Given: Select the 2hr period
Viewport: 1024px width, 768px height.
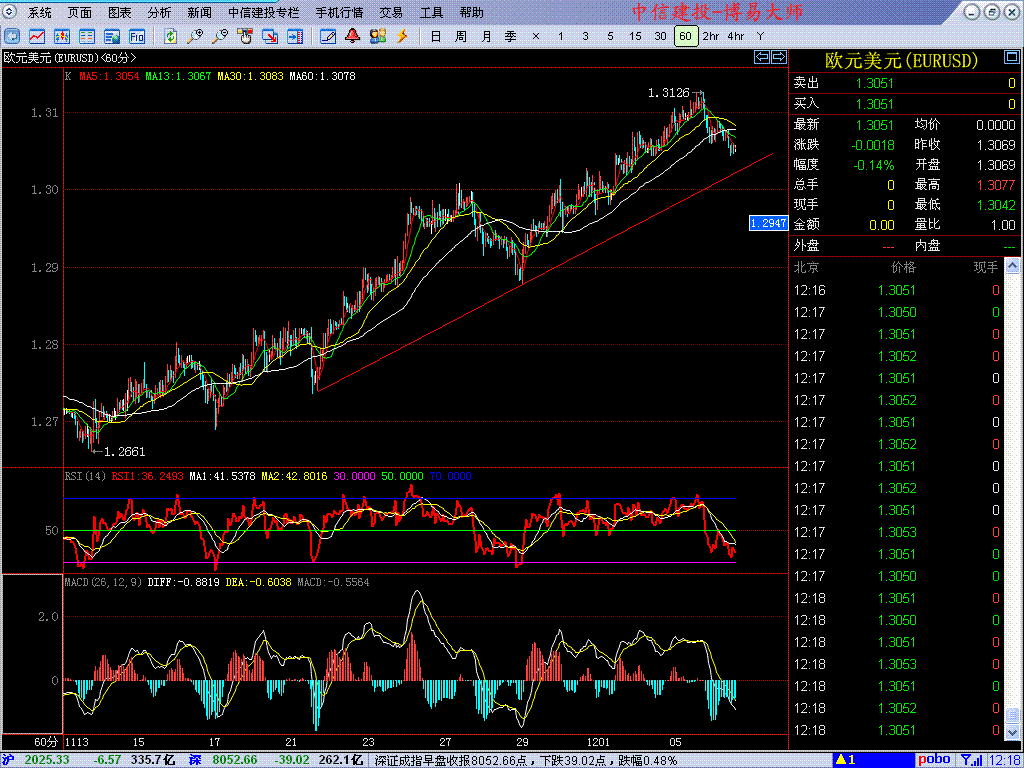Looking at the screenshot, I should pyautogui.click(x=711, y=37).
